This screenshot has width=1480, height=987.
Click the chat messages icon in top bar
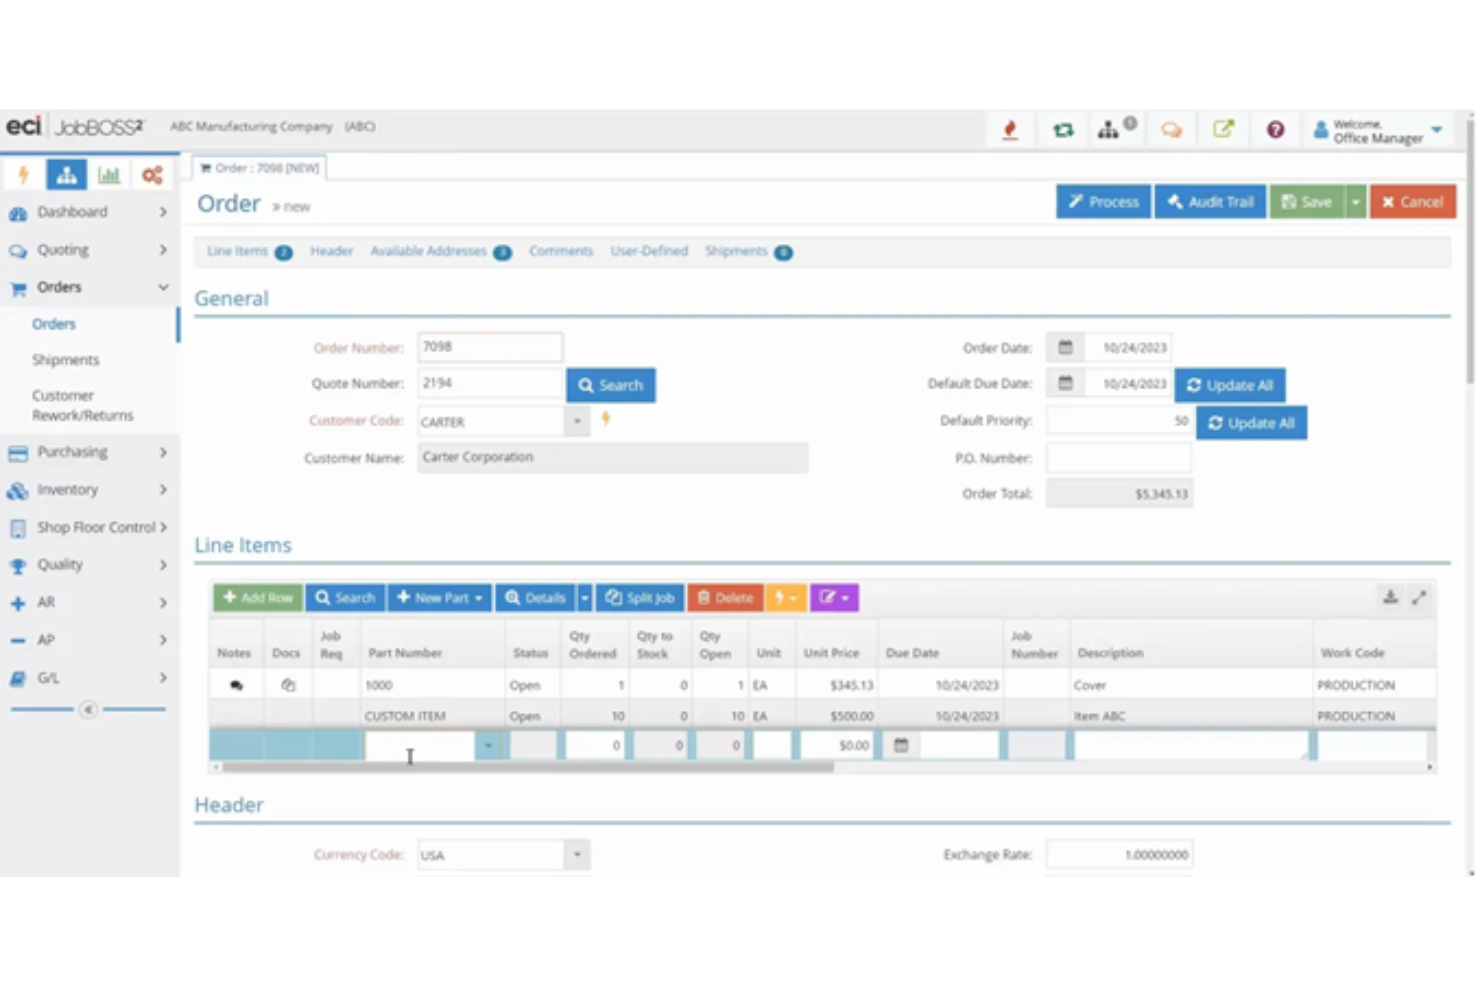(x=1171, y=128)
